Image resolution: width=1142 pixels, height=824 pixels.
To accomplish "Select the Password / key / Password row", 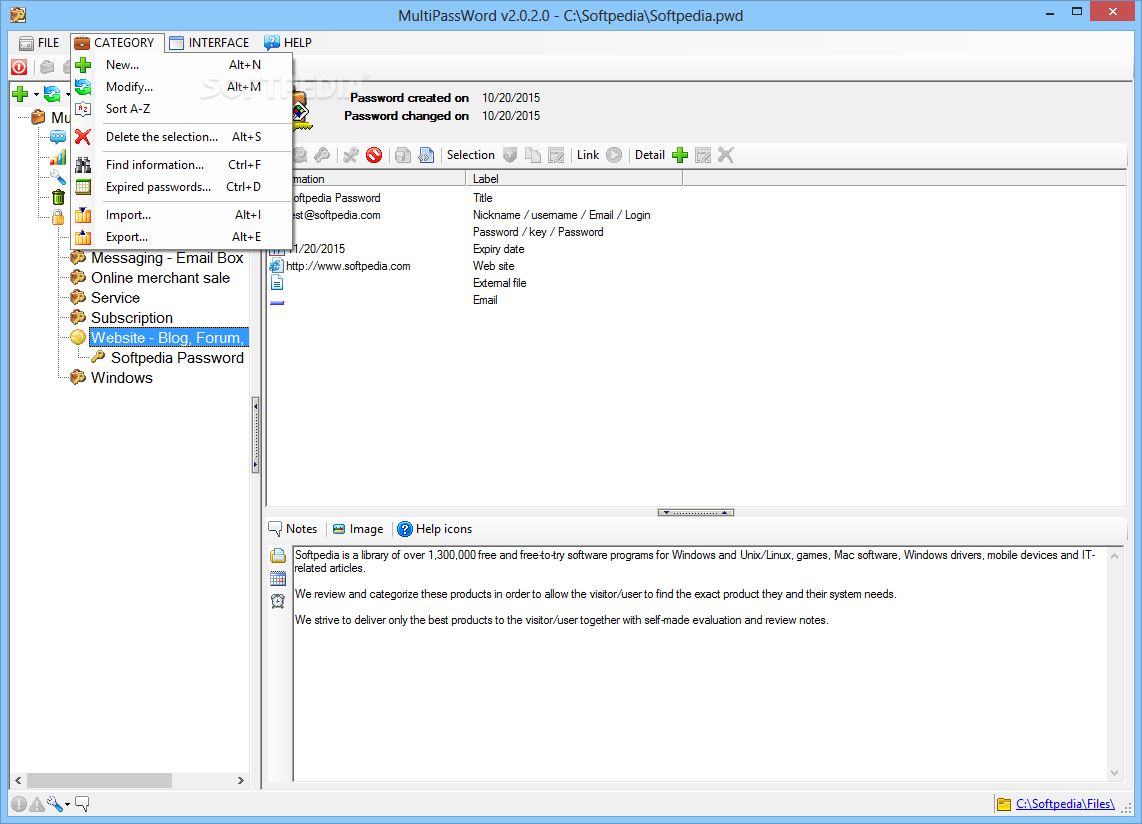I will click(x=538, y=232).
